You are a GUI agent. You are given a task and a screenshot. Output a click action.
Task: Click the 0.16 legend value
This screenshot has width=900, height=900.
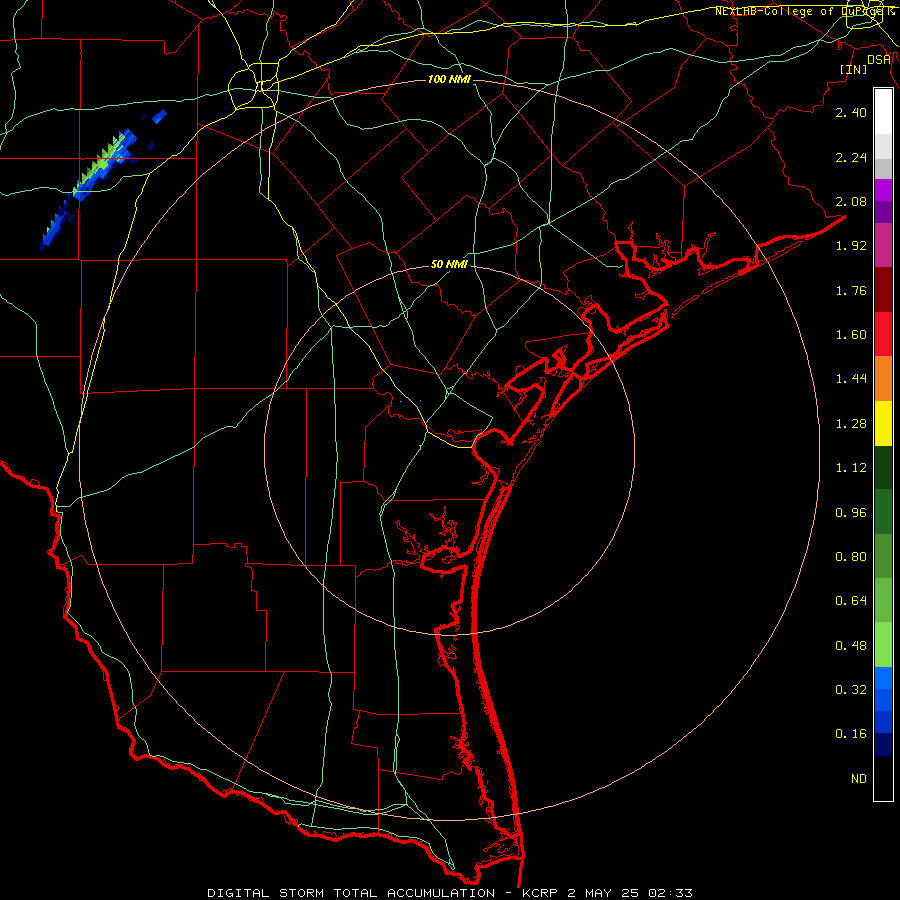(x=851, y=734)
